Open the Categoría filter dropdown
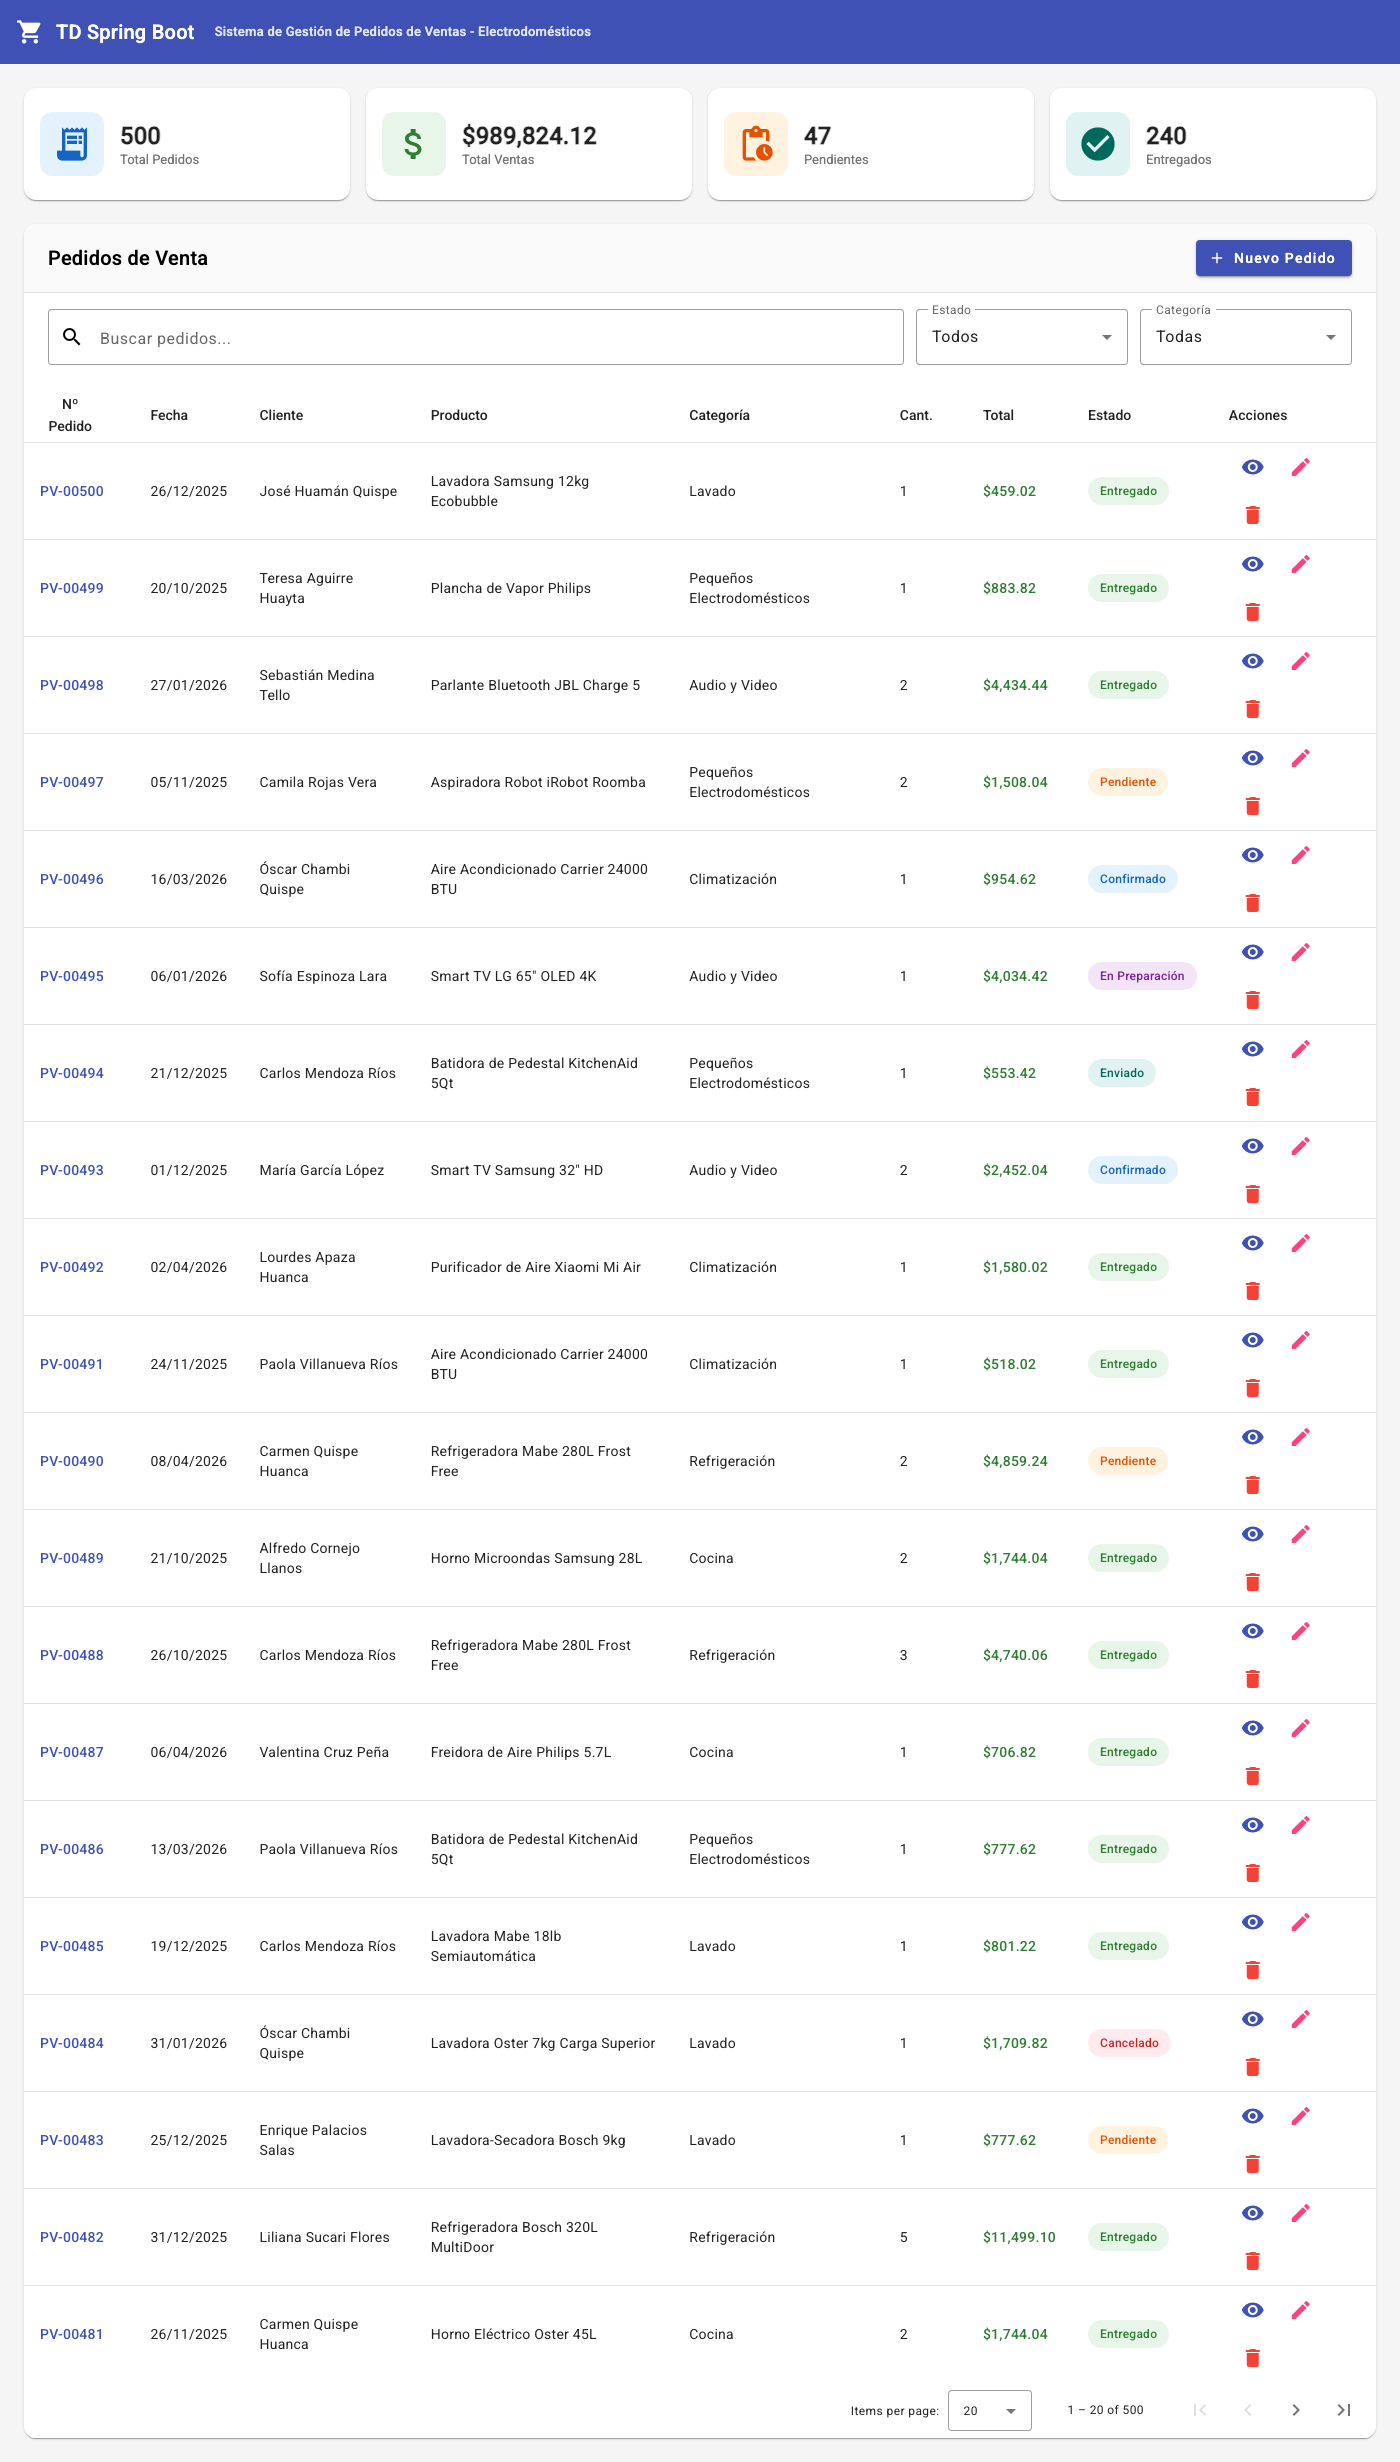This screenshot has width=1400, height=2462. [x=1245, y=337]
